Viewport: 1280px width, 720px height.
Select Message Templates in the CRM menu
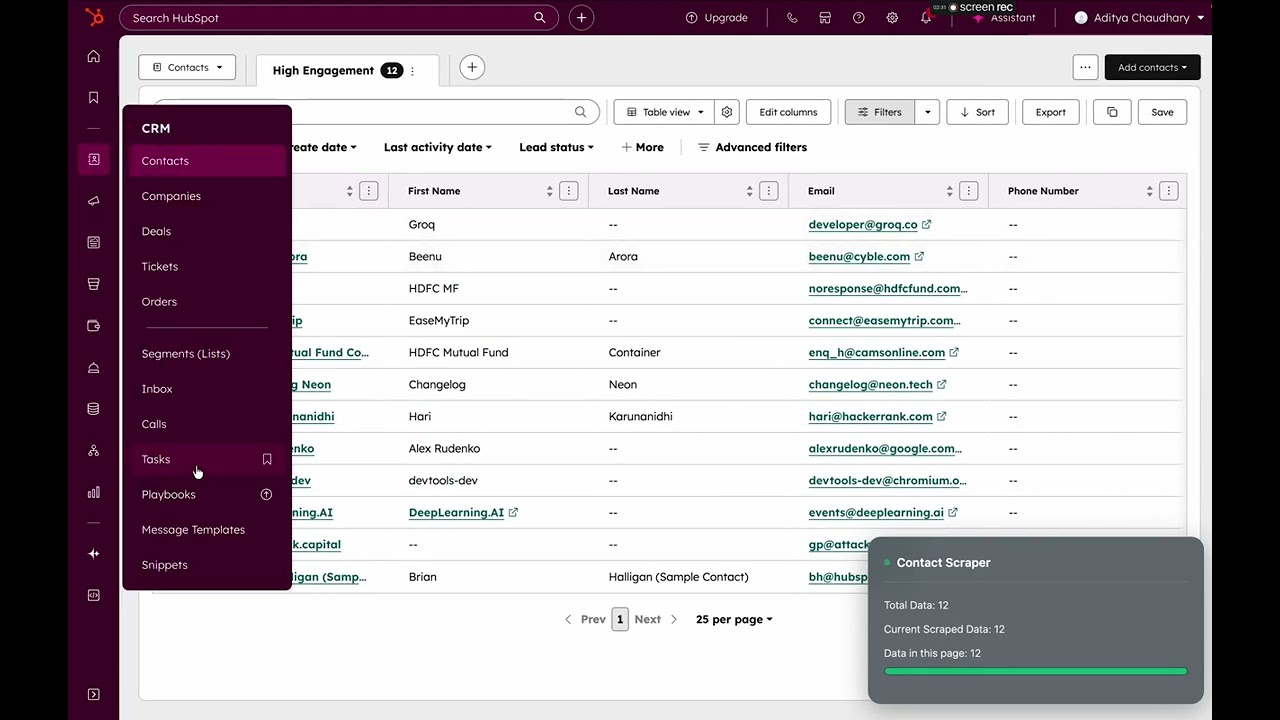206,529
